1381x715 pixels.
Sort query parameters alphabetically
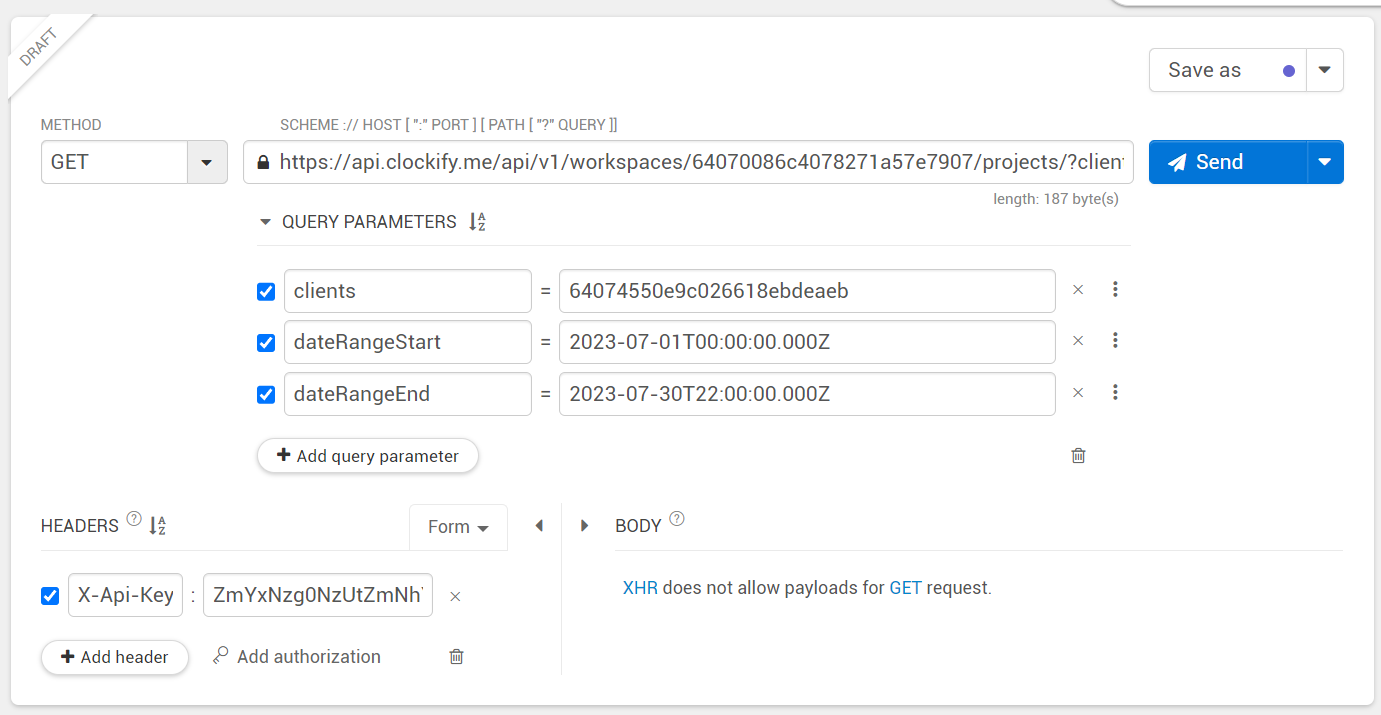(x=476, y=221)
